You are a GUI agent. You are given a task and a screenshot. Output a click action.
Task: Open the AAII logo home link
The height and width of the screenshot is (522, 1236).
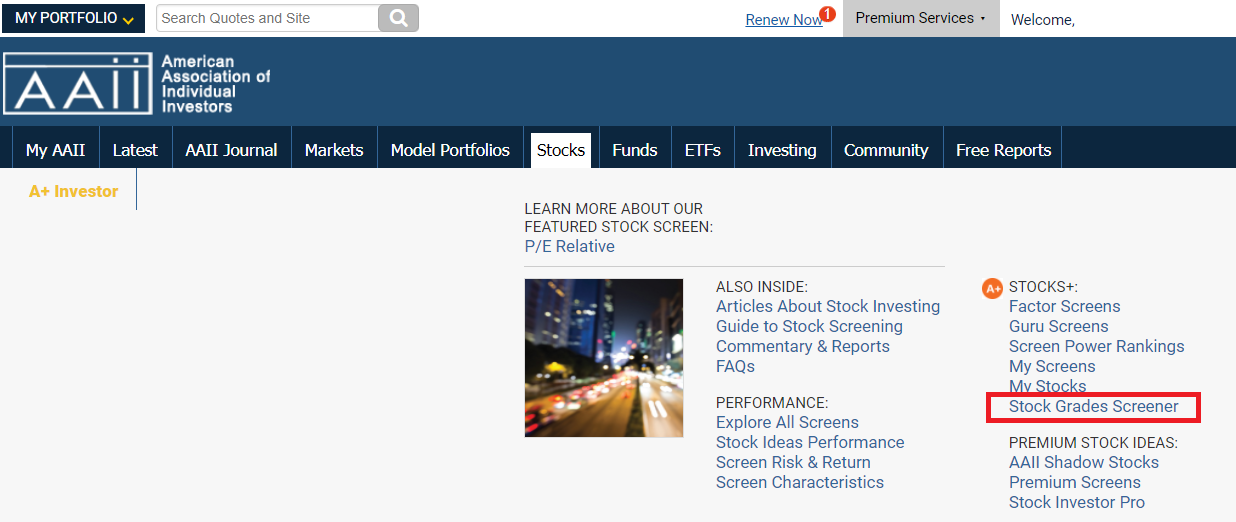click(x=137, y=84)
